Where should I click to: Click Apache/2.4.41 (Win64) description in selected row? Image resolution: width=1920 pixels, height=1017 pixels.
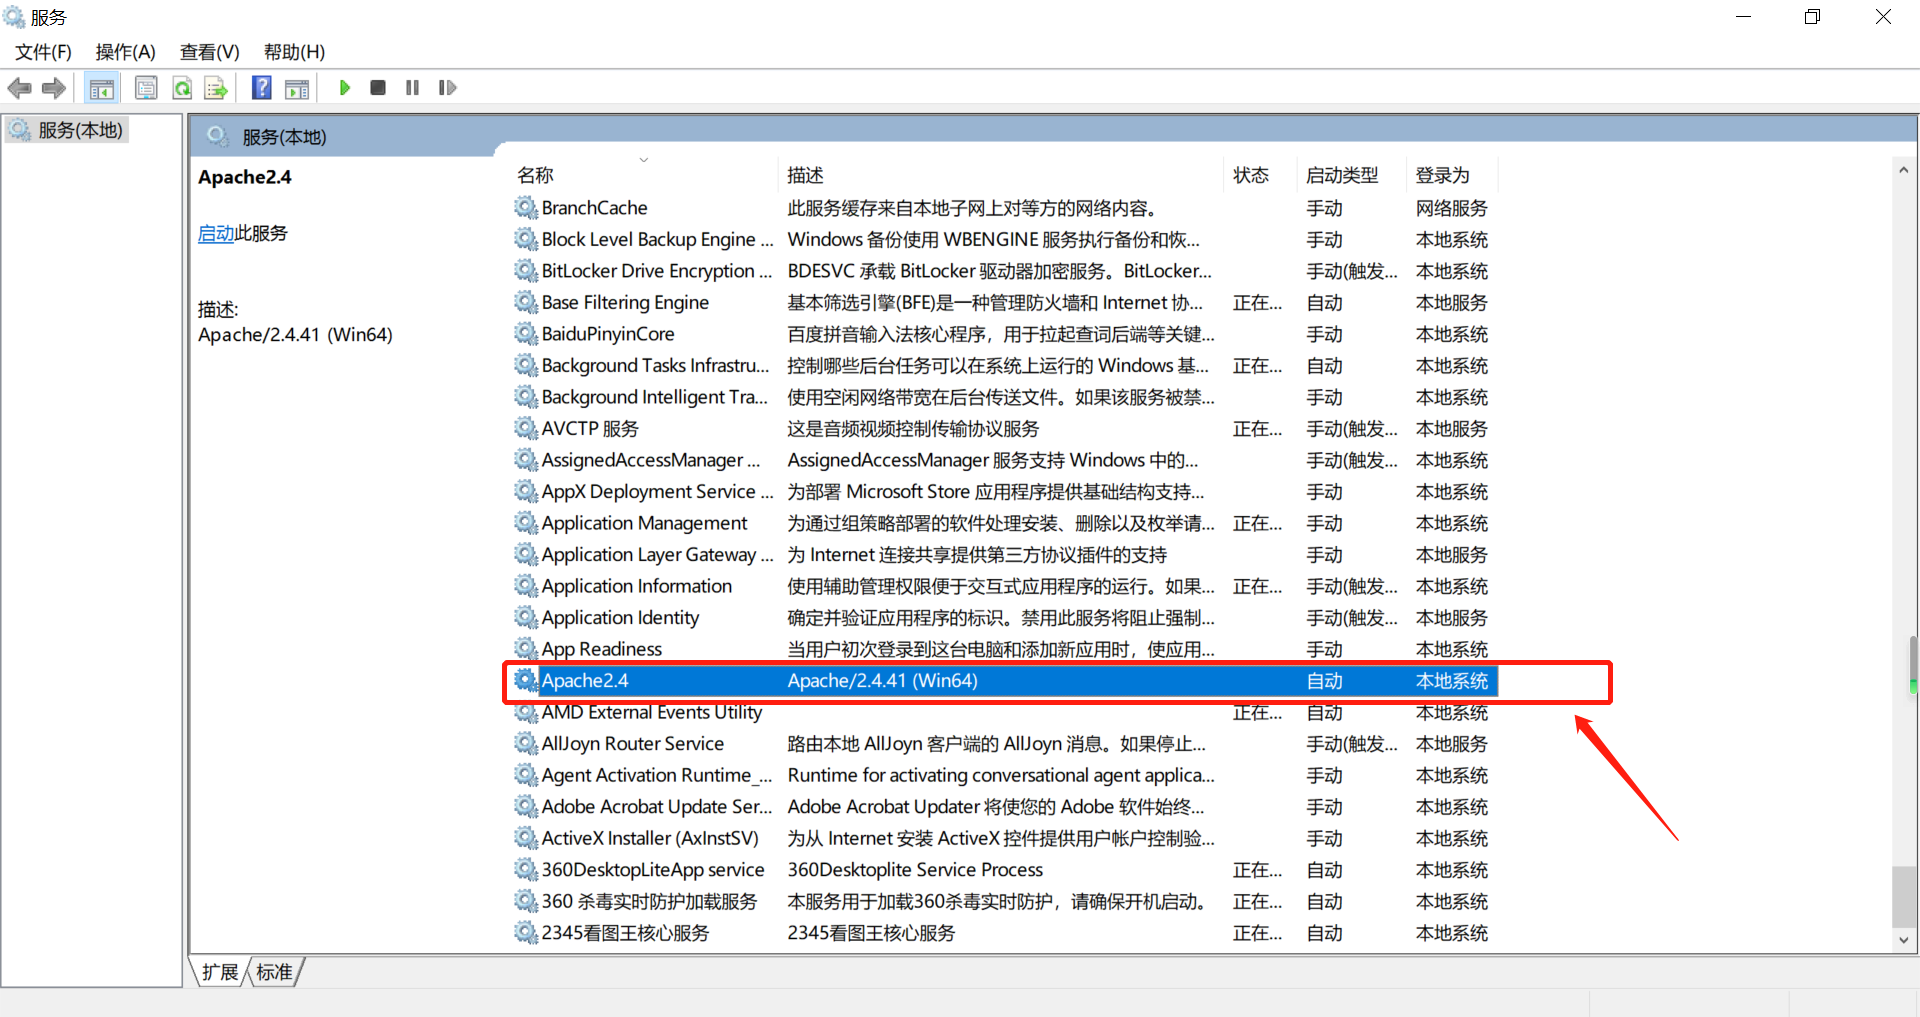(882, 681)
